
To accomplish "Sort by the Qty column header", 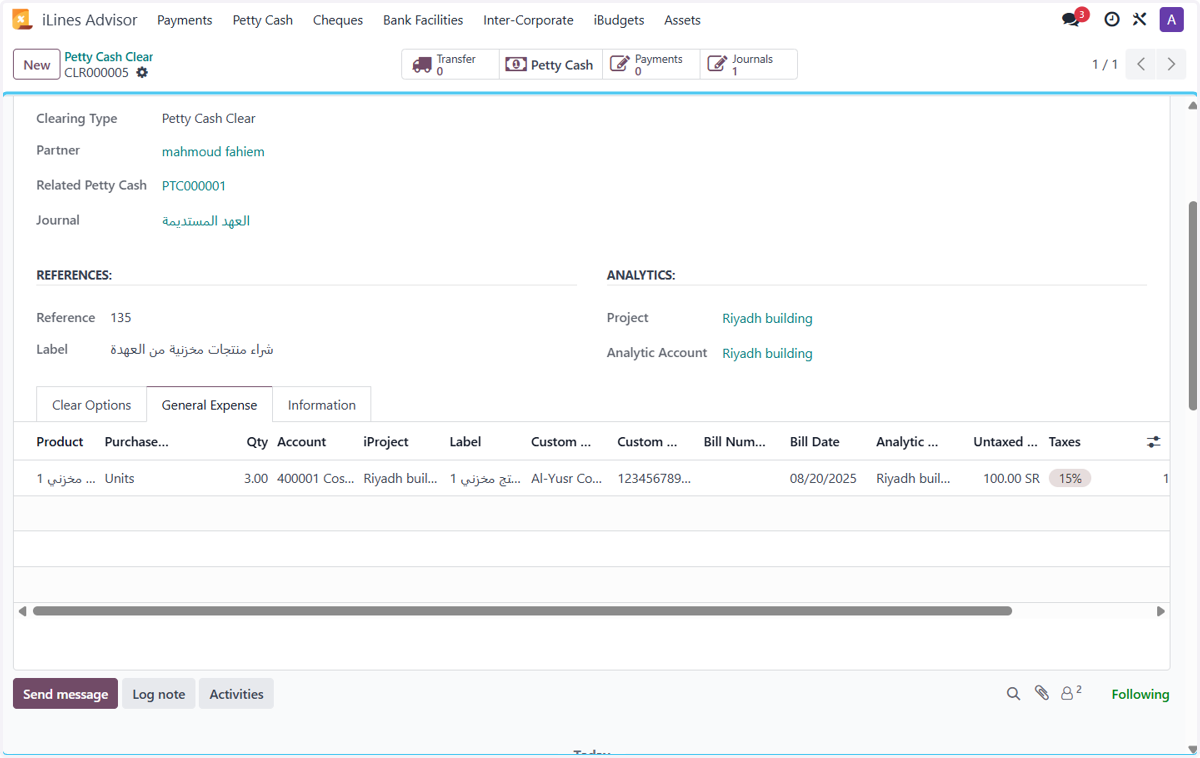I will tap(257, 442).
